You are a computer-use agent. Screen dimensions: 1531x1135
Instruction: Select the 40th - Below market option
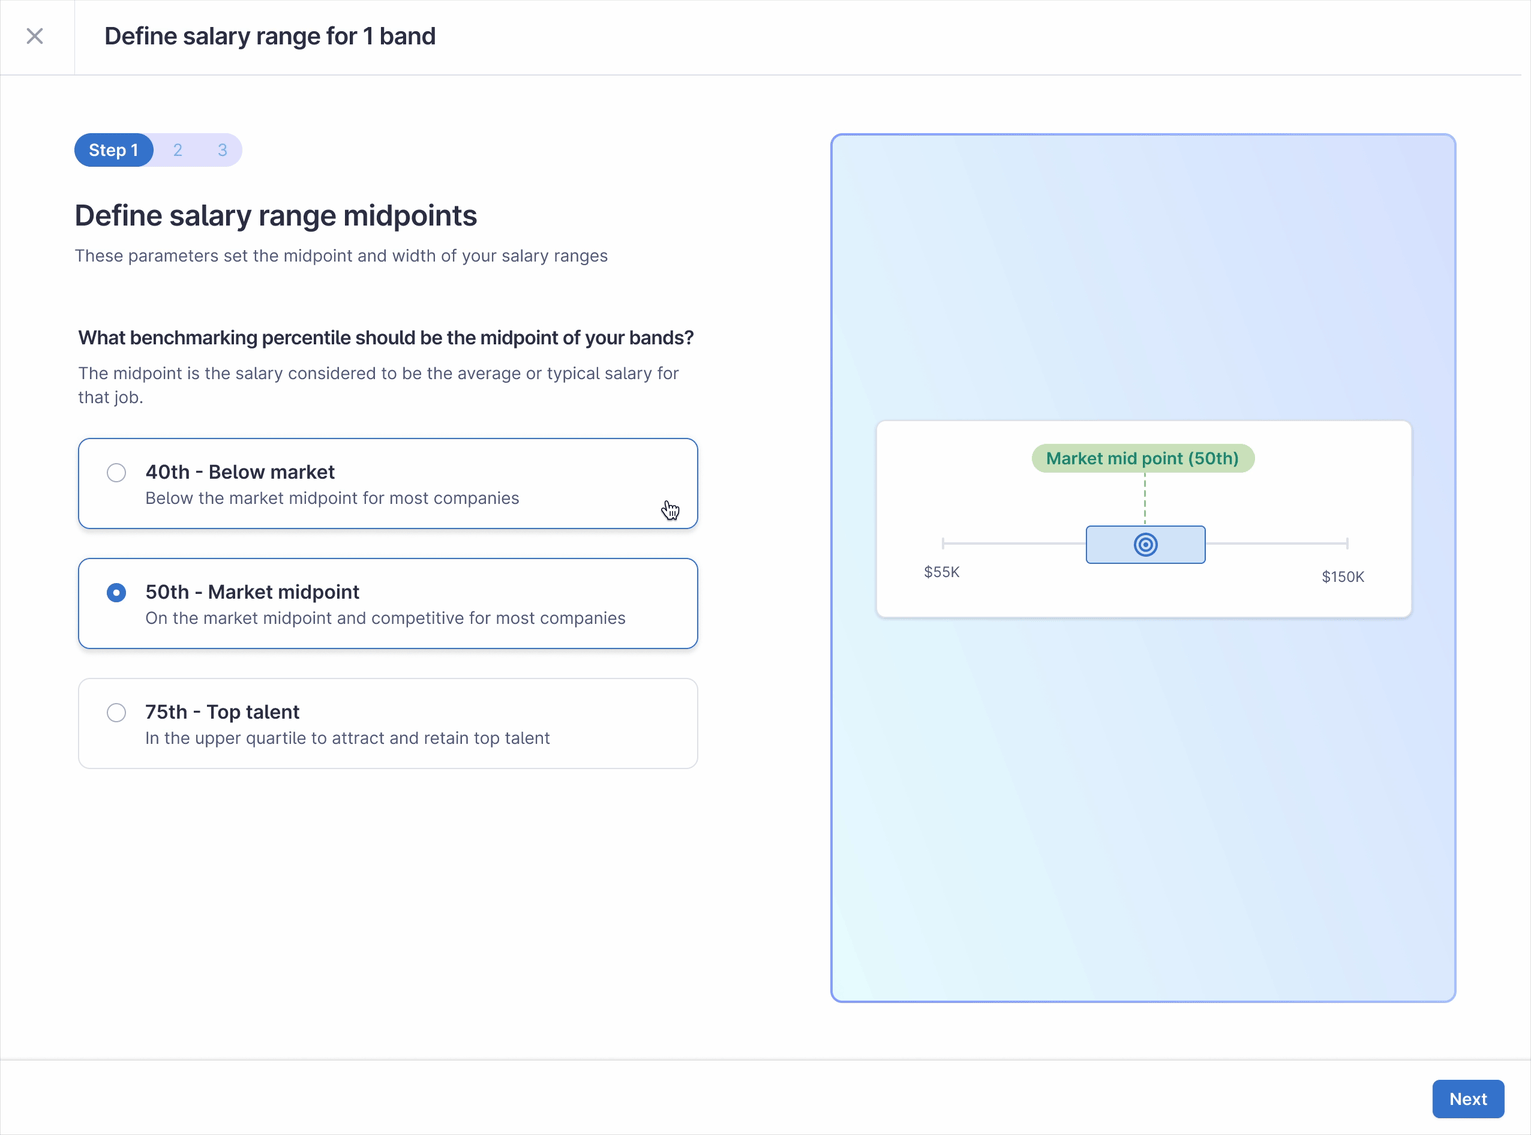116,472
